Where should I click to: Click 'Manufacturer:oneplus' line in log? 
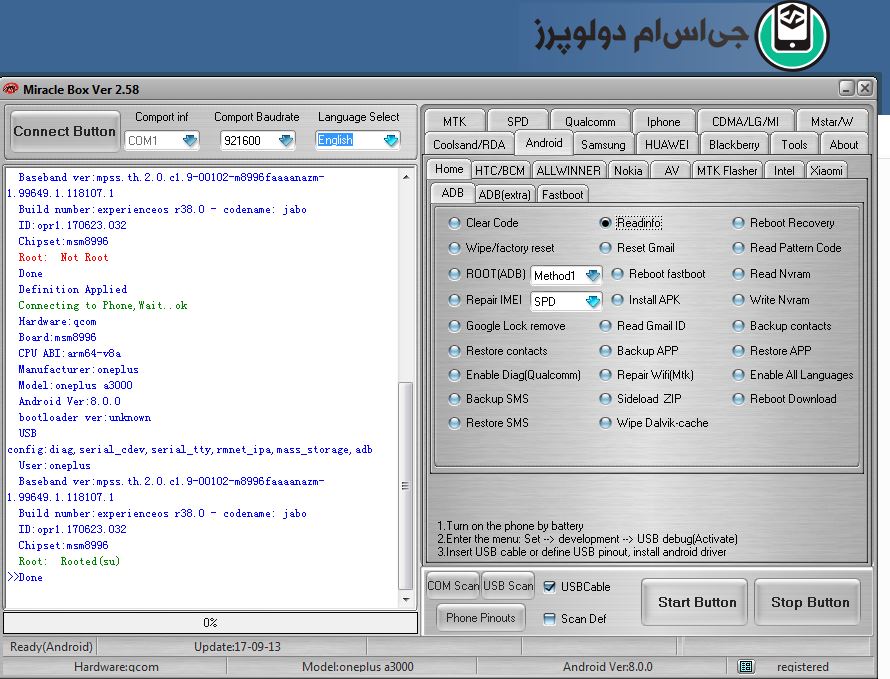point(78,370)
